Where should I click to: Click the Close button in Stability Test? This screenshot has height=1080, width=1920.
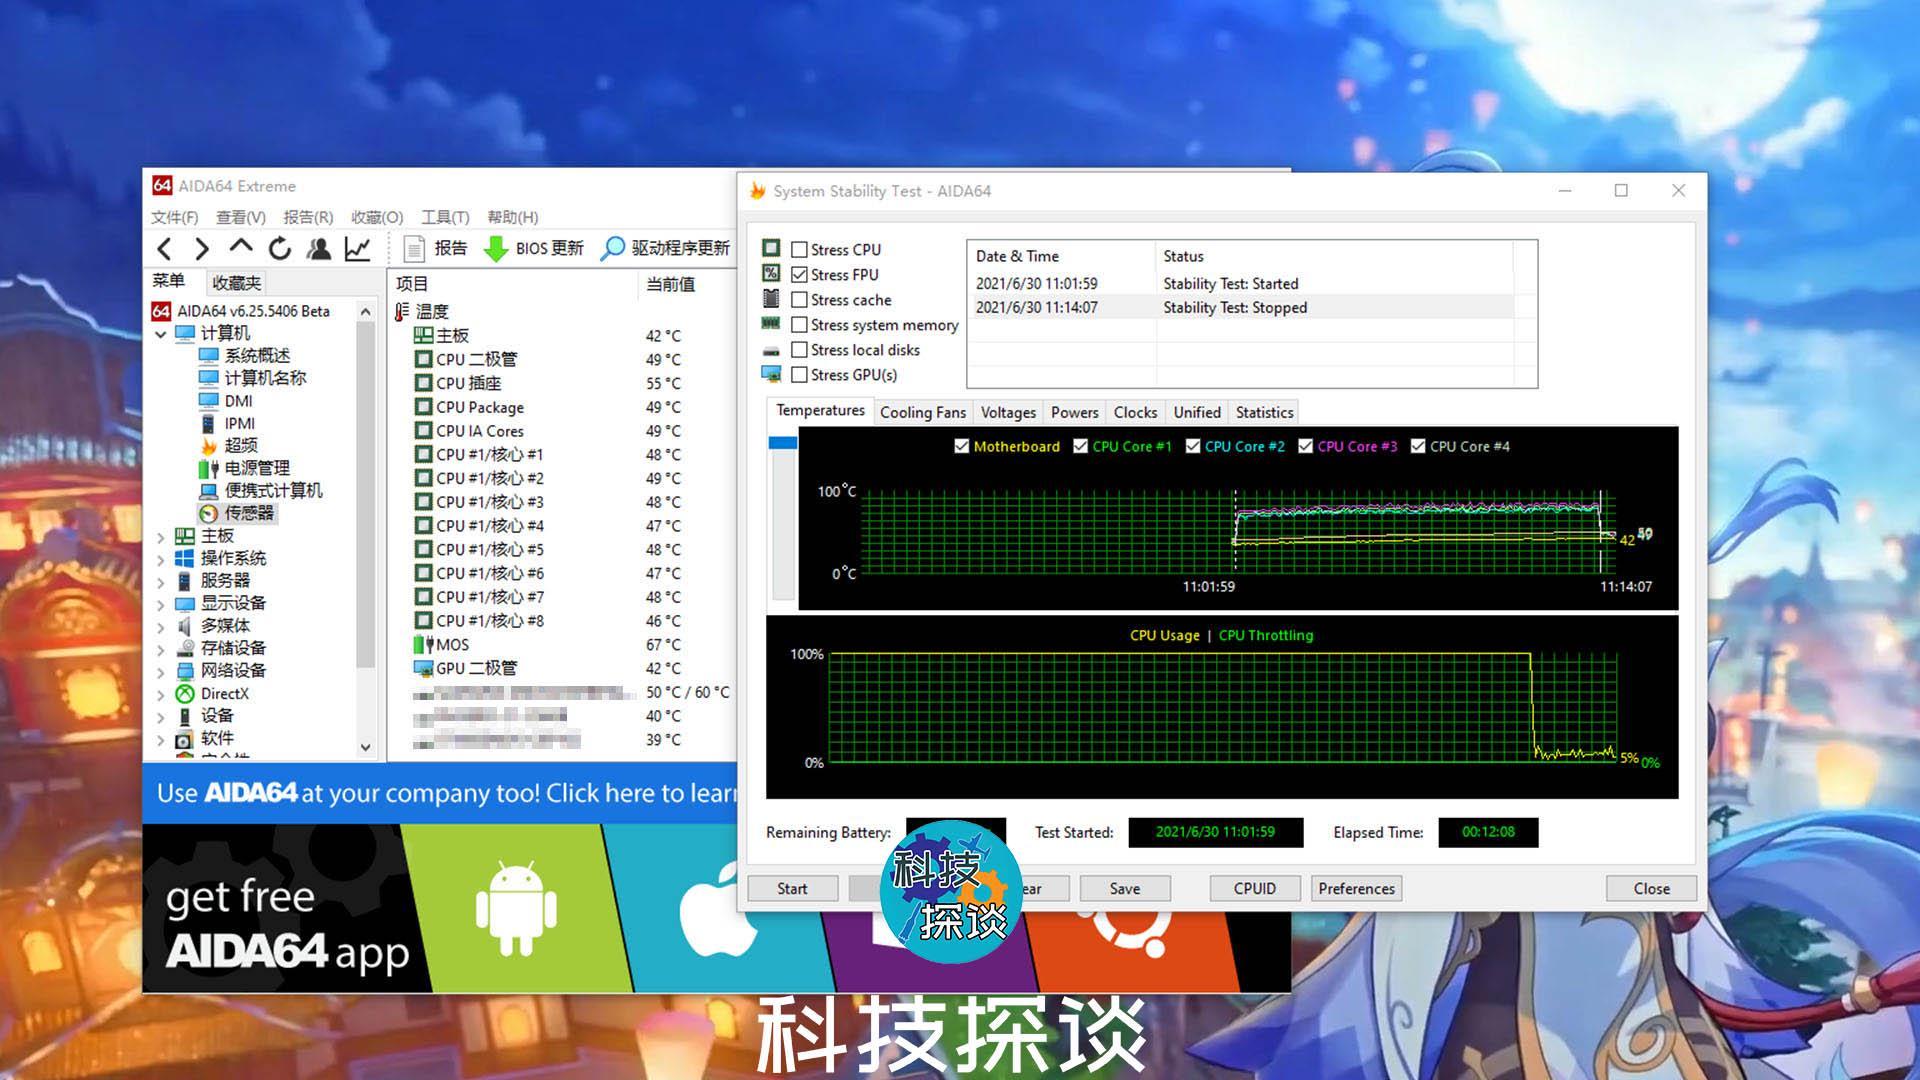click(1651, 888)
